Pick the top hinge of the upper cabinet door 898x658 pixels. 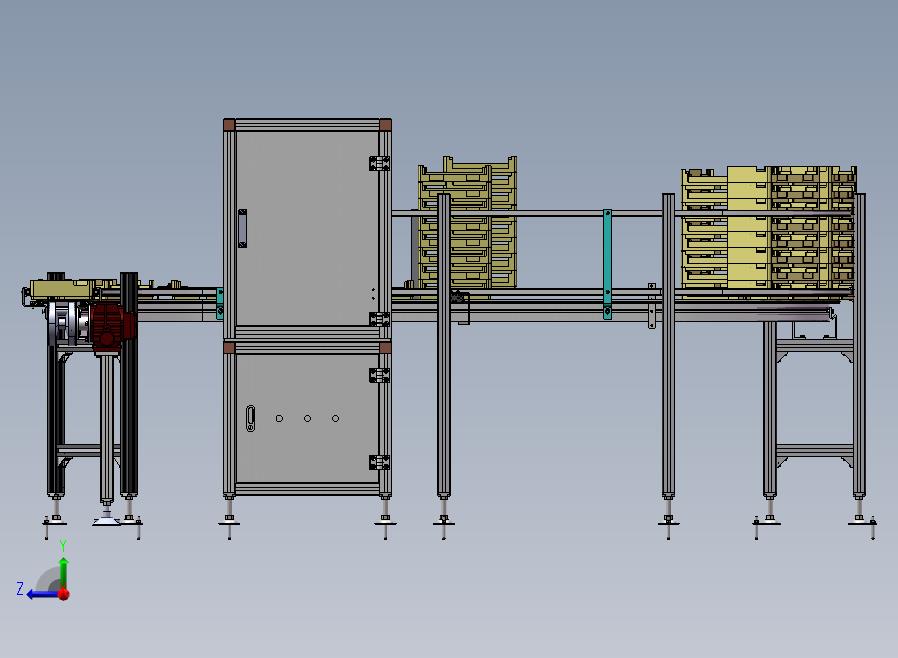click(380, 163)
